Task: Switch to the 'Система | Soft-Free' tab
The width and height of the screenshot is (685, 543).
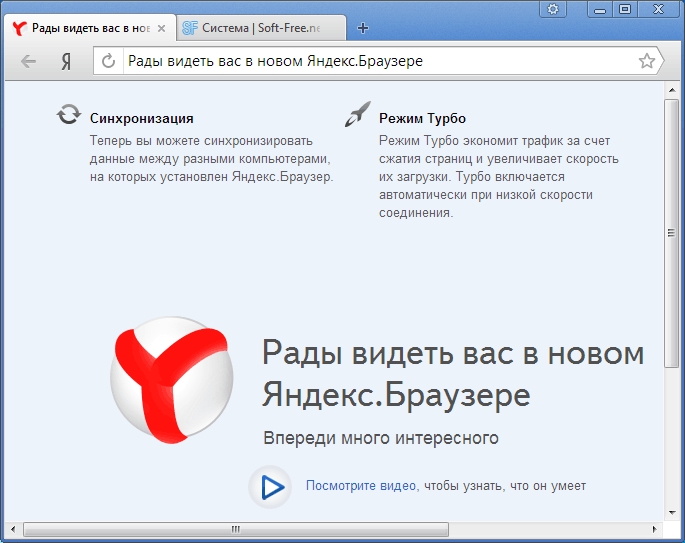Action: (261, 28)
